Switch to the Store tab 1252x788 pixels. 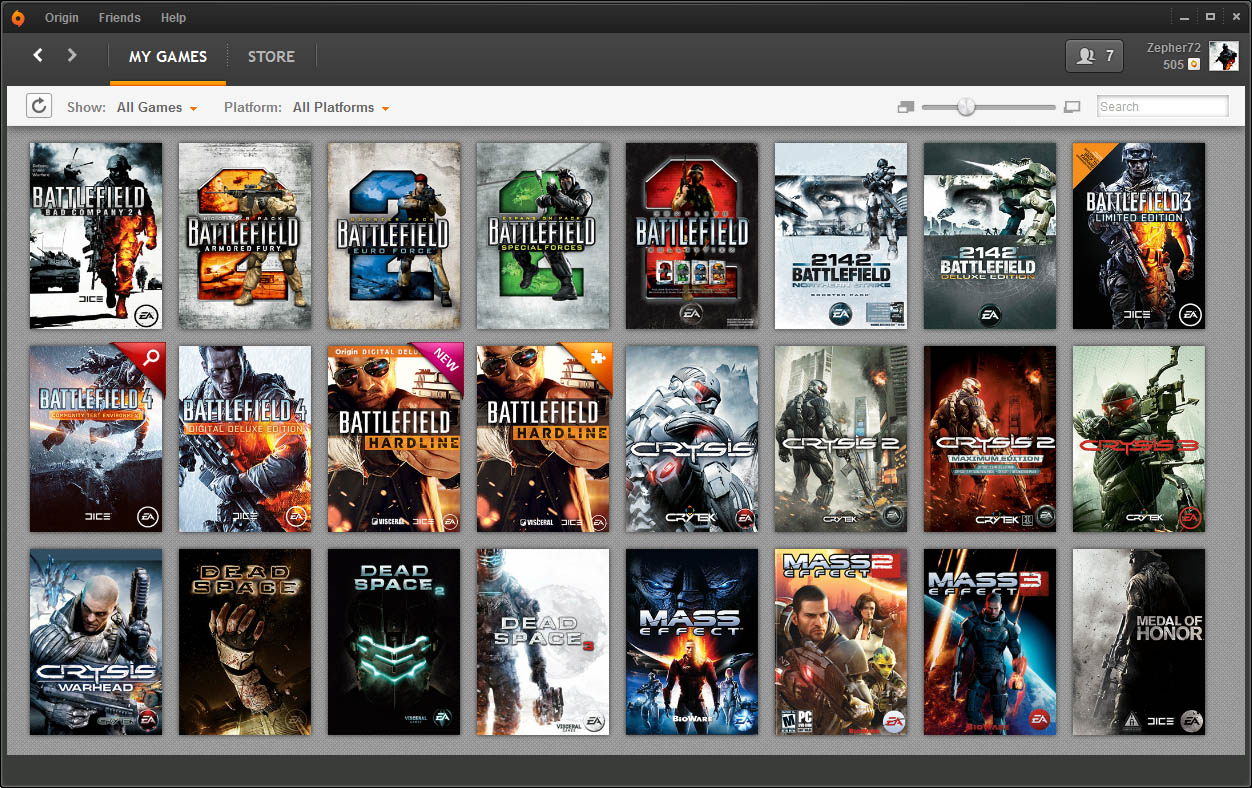pyautogui.click(x=271, y=56)
